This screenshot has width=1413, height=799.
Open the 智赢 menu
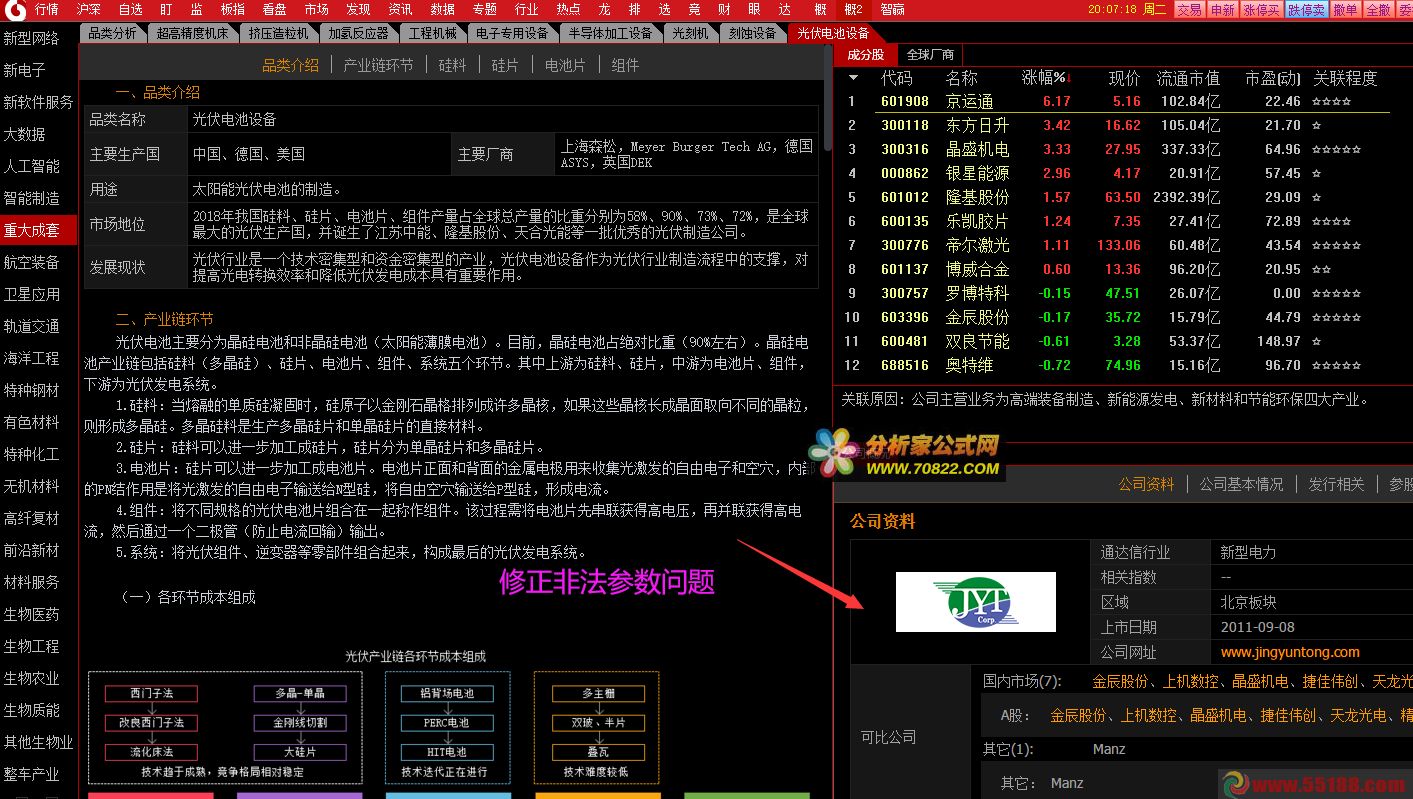pyautogui.click(x=893, y=9)
